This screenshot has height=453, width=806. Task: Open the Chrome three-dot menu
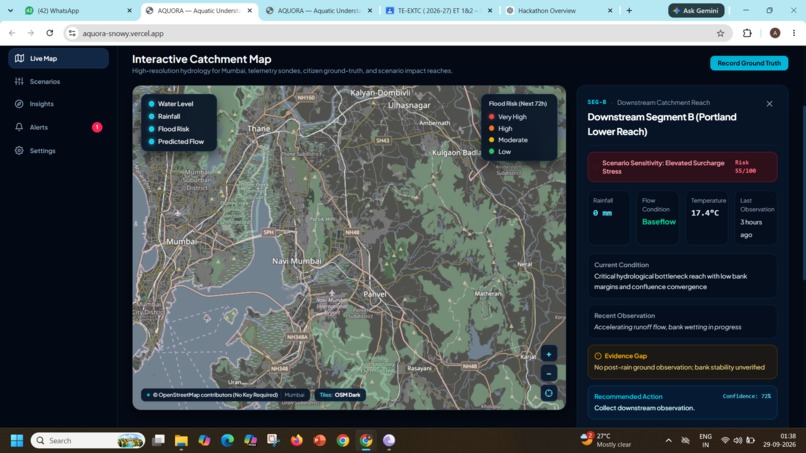[x=794, y=33]
